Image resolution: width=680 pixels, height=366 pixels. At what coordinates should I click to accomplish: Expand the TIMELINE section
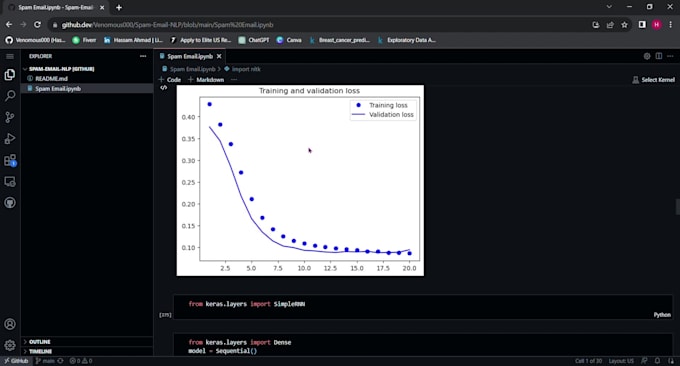[x=40, y=351]
